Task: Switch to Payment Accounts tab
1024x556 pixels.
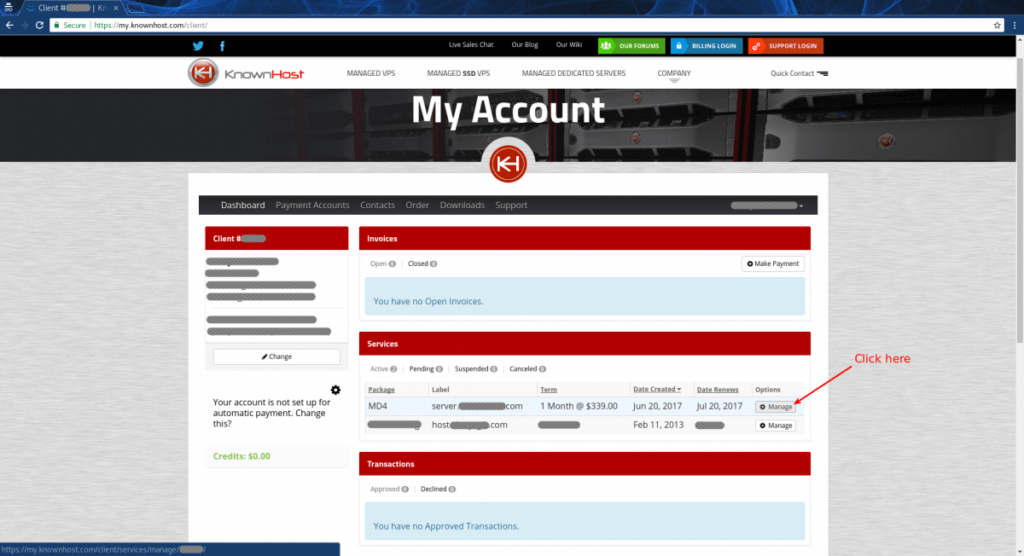Action: tap(312, 205)
